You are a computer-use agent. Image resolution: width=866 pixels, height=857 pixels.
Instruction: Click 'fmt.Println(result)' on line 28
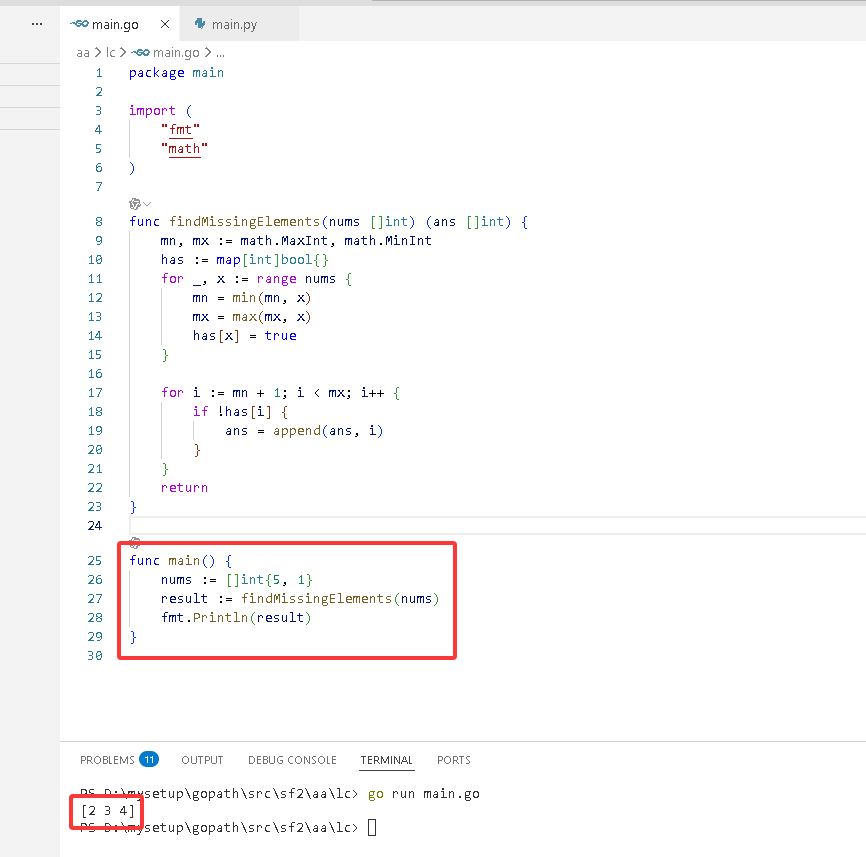(236, 617)
